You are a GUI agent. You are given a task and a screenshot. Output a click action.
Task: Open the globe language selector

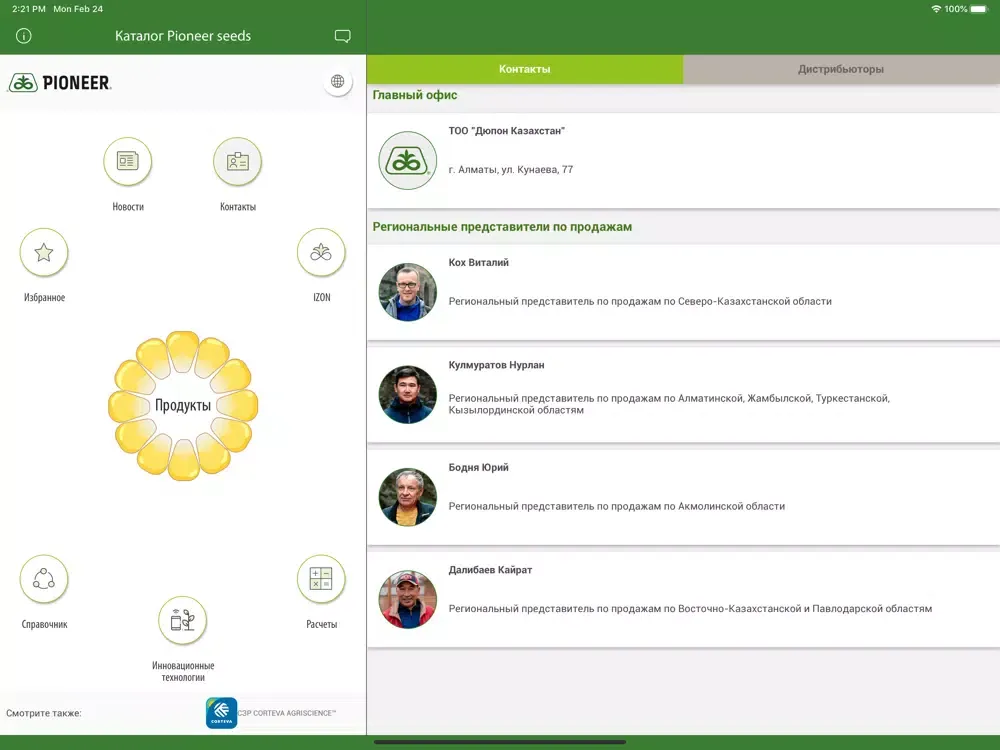tap(337, 82)
